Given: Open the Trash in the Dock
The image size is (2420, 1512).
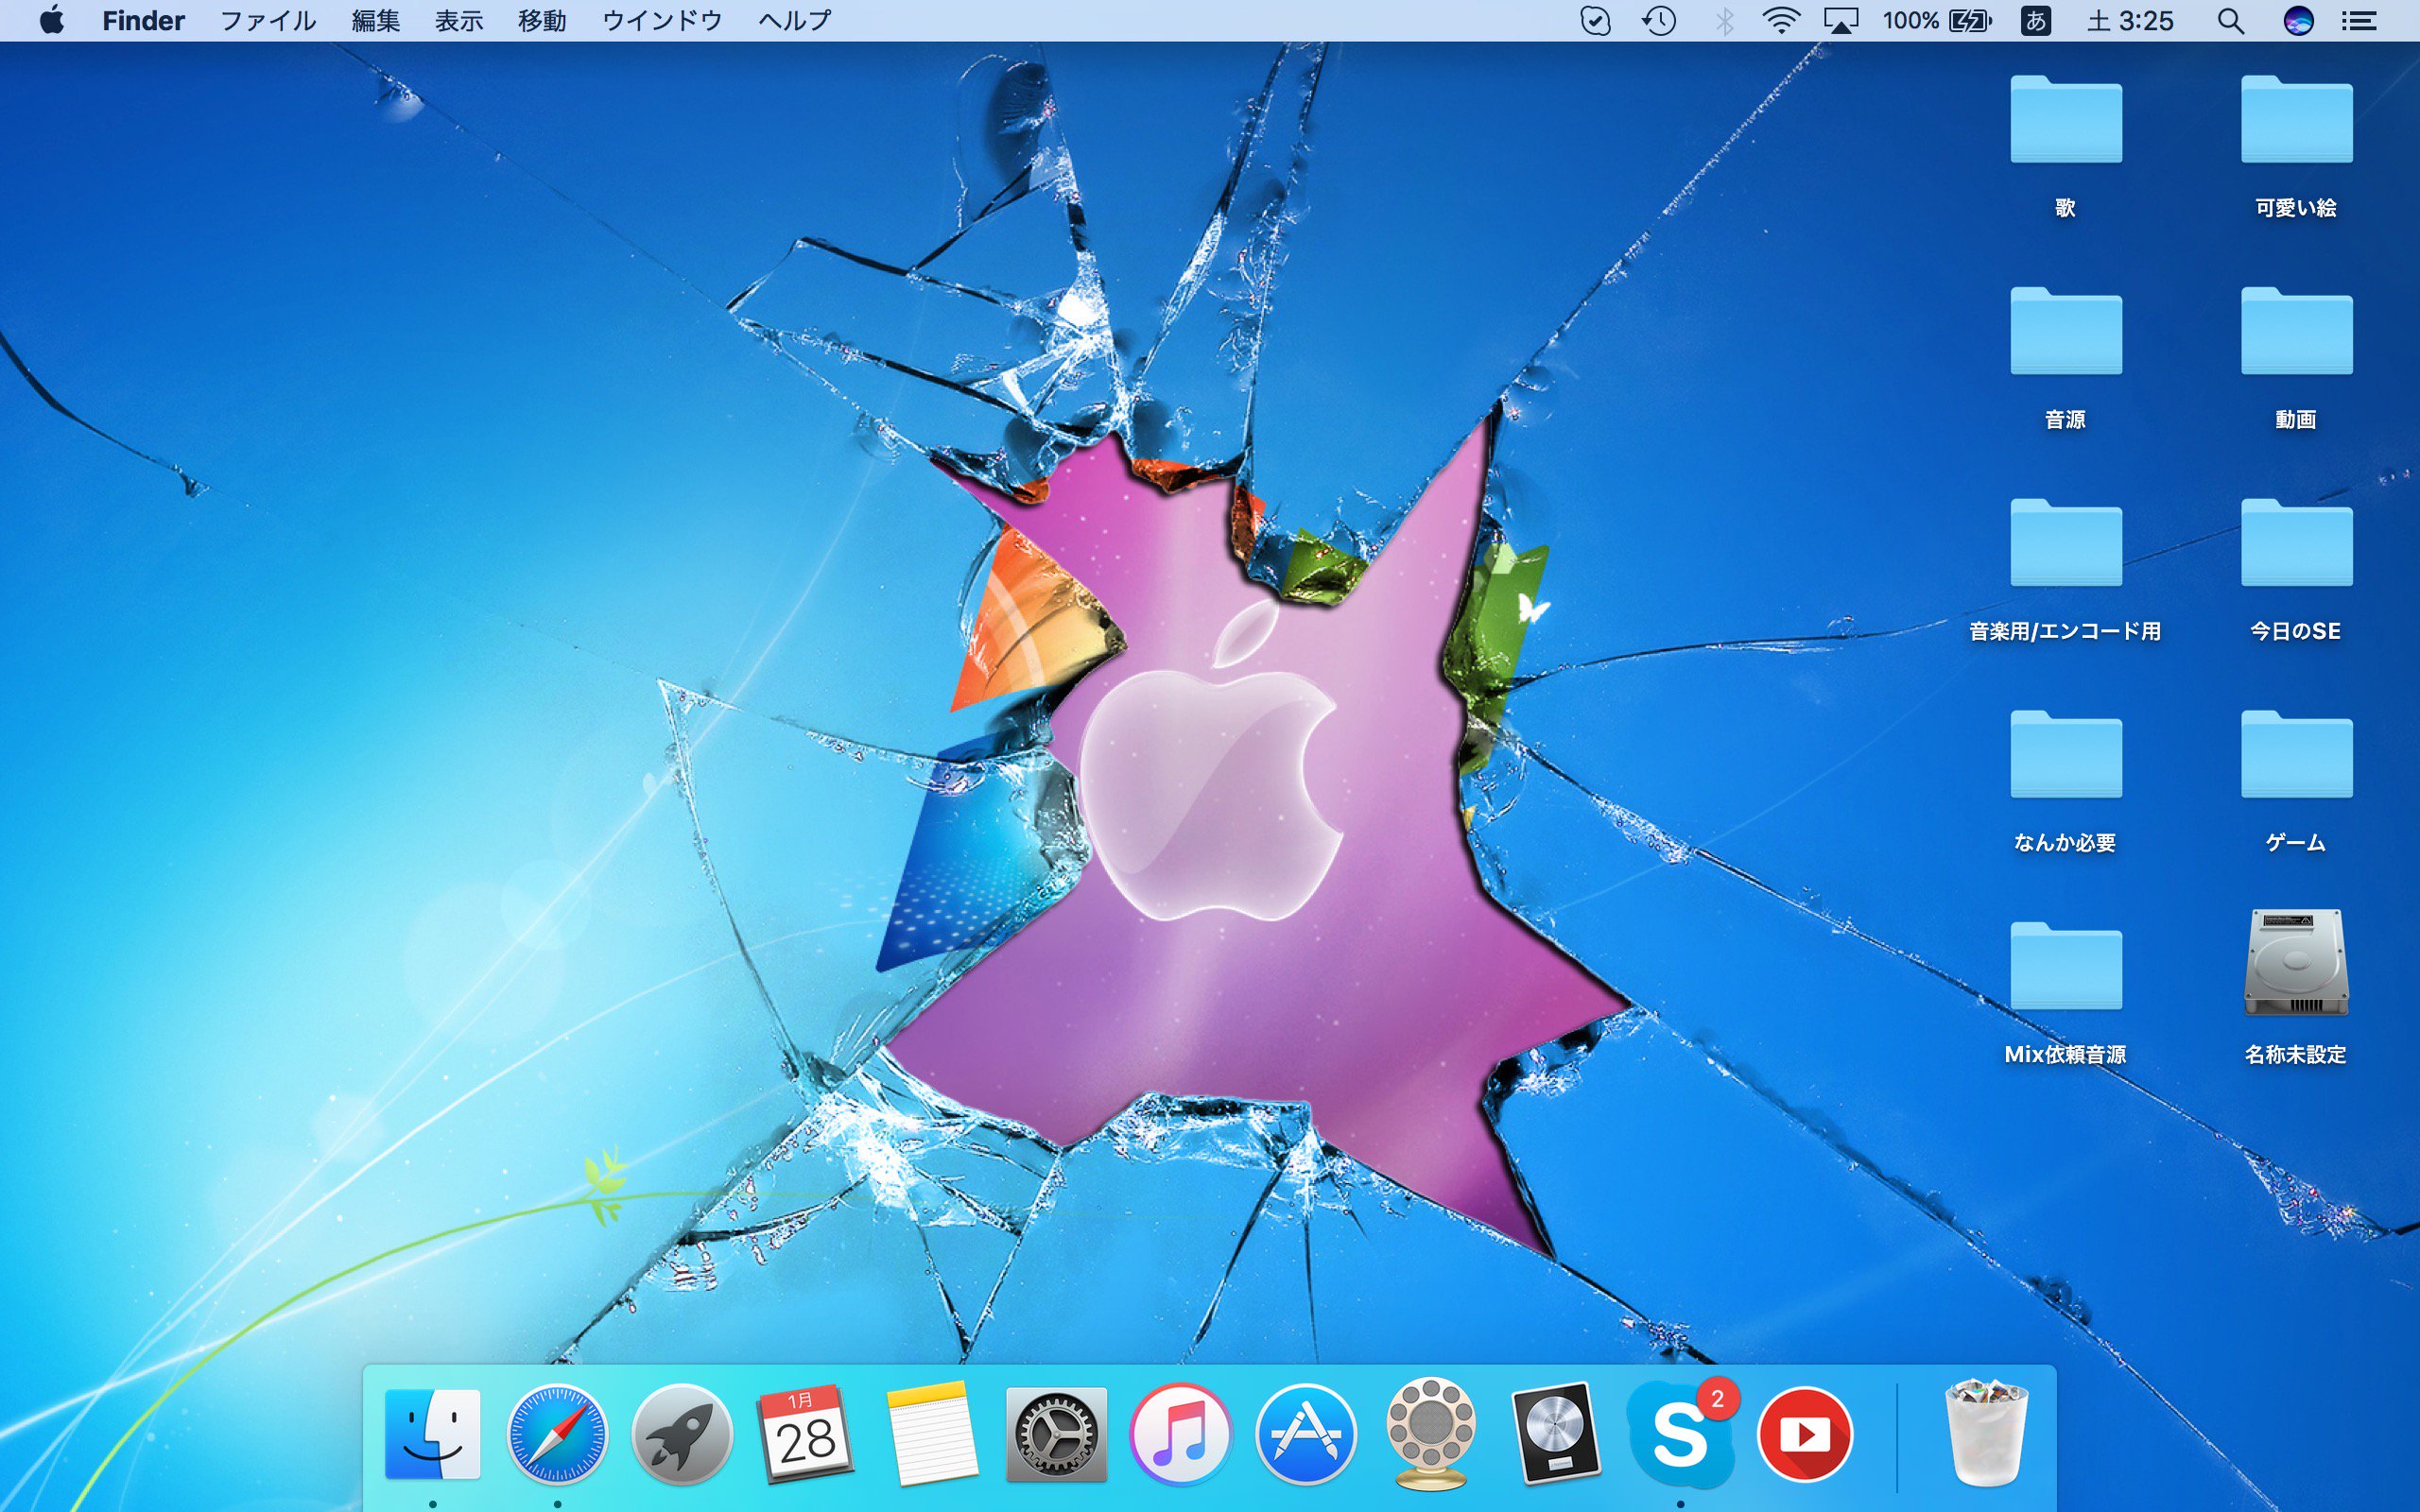Looking at the screenshot, I should coord(1985,1434).
